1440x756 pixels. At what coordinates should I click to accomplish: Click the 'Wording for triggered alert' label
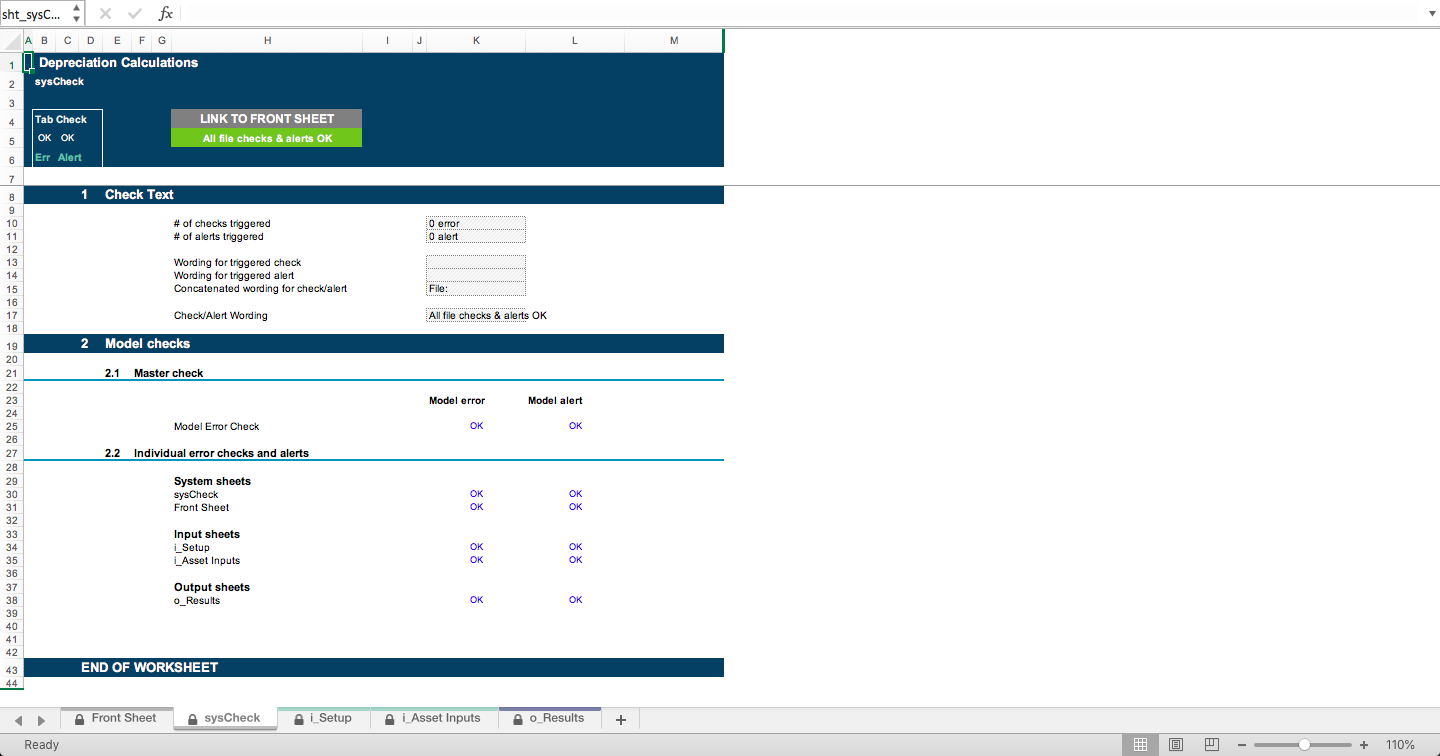pos(234,276)
